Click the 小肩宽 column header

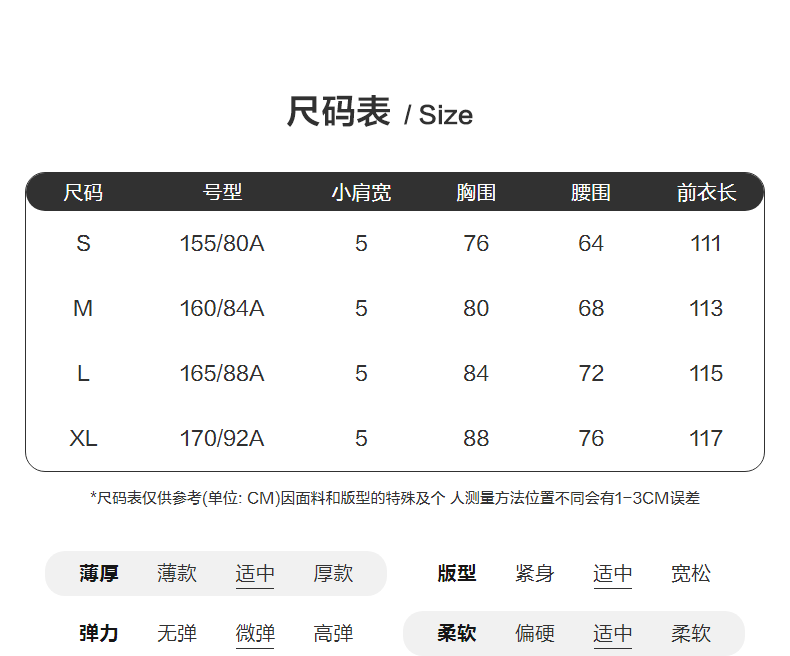tap(361, 193)
